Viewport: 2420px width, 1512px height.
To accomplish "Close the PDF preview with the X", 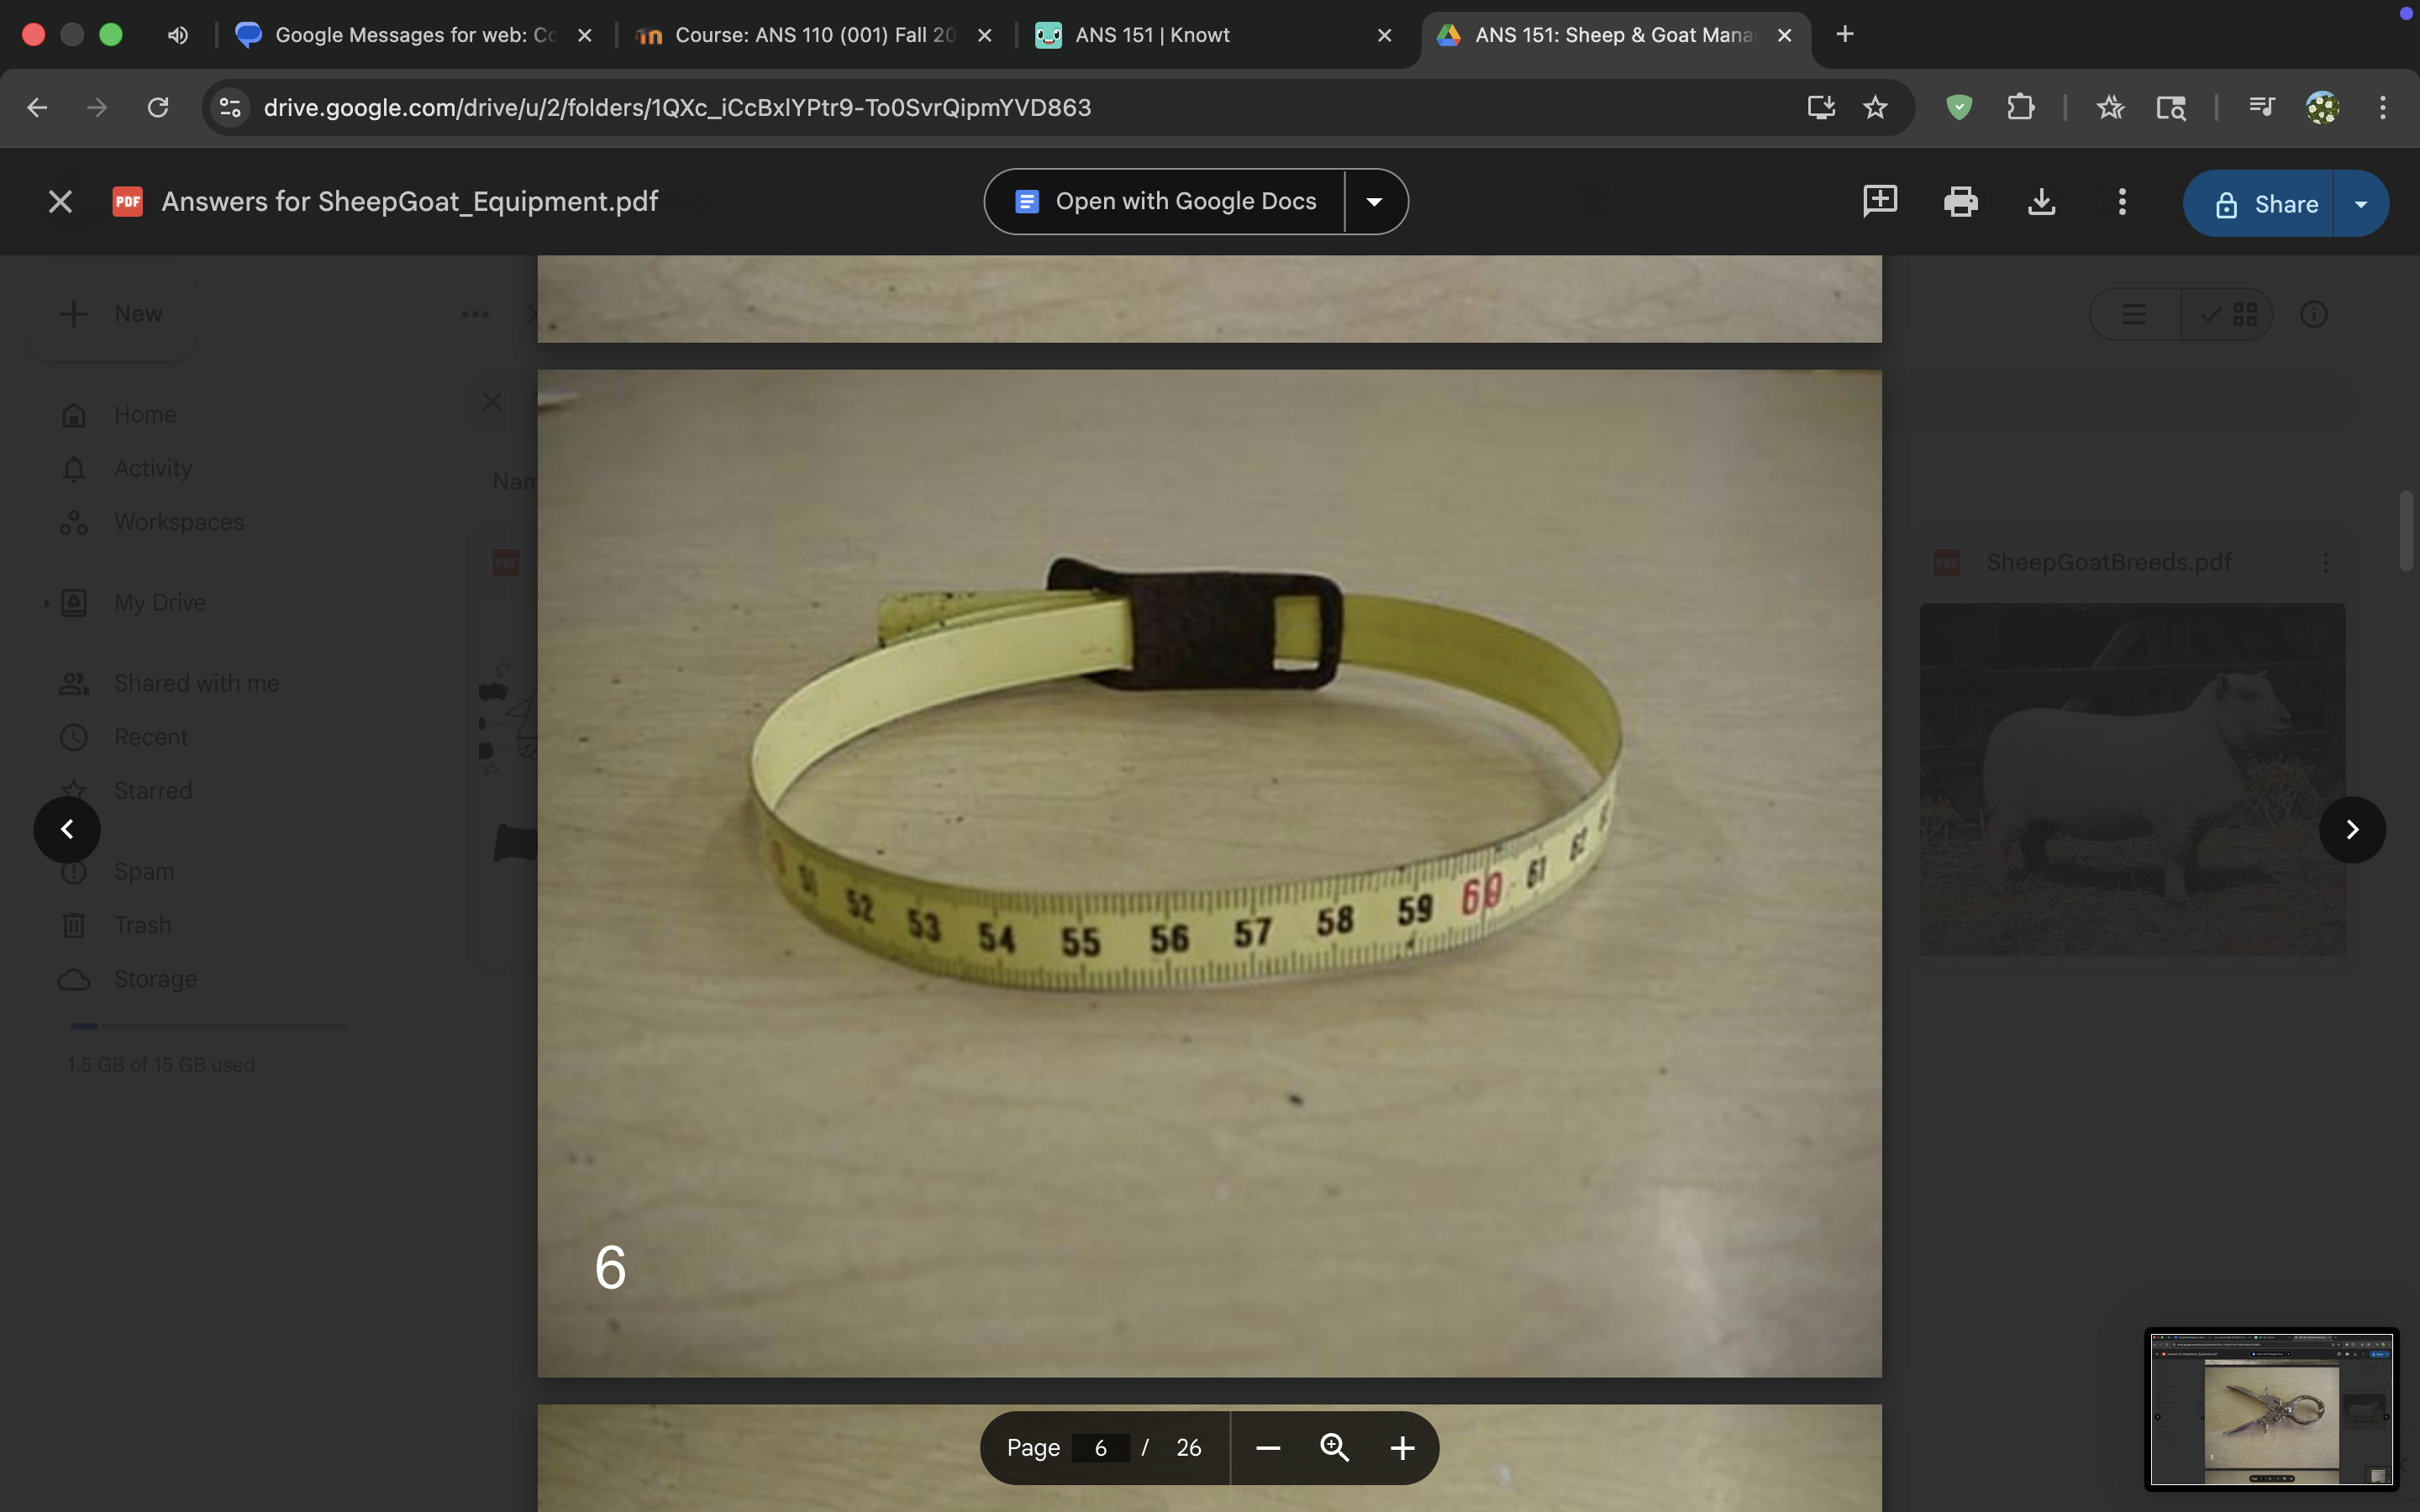I will pos(60,202).
